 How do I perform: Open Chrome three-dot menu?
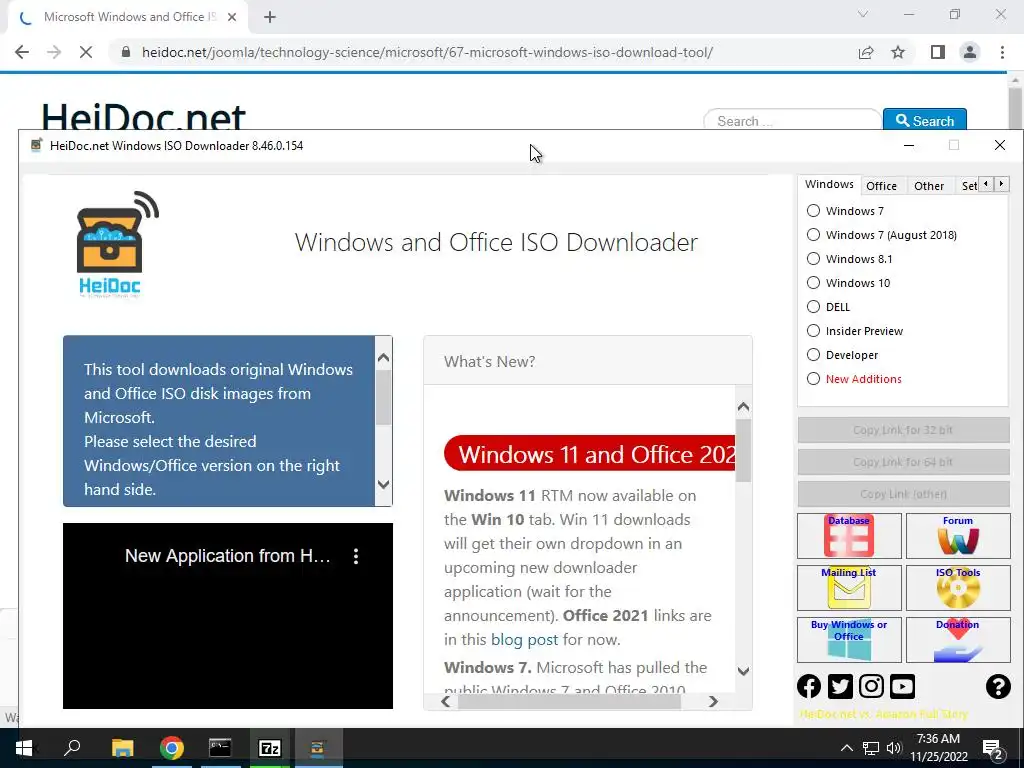[x=1002, y=52]
